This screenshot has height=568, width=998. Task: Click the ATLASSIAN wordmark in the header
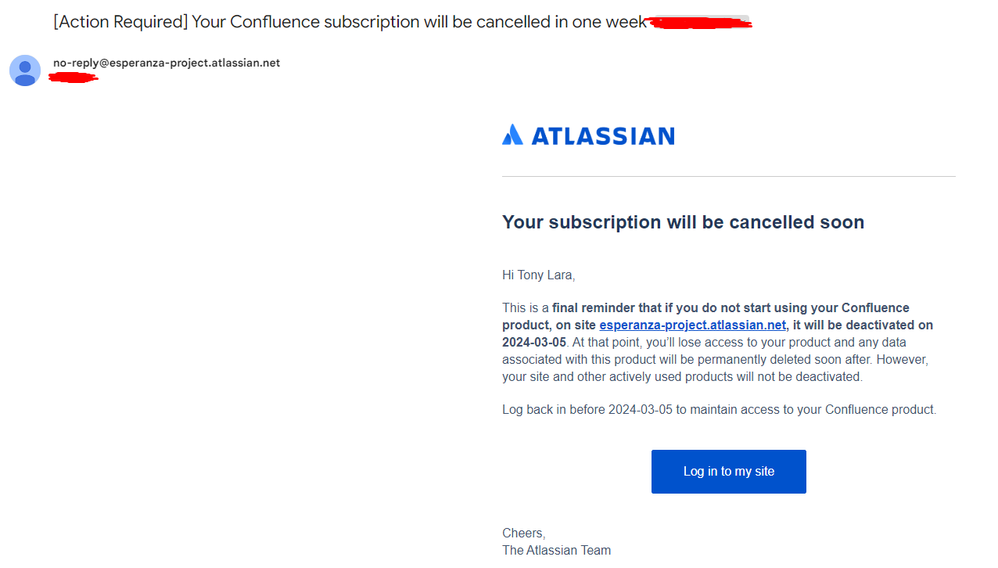coord(603,136)
